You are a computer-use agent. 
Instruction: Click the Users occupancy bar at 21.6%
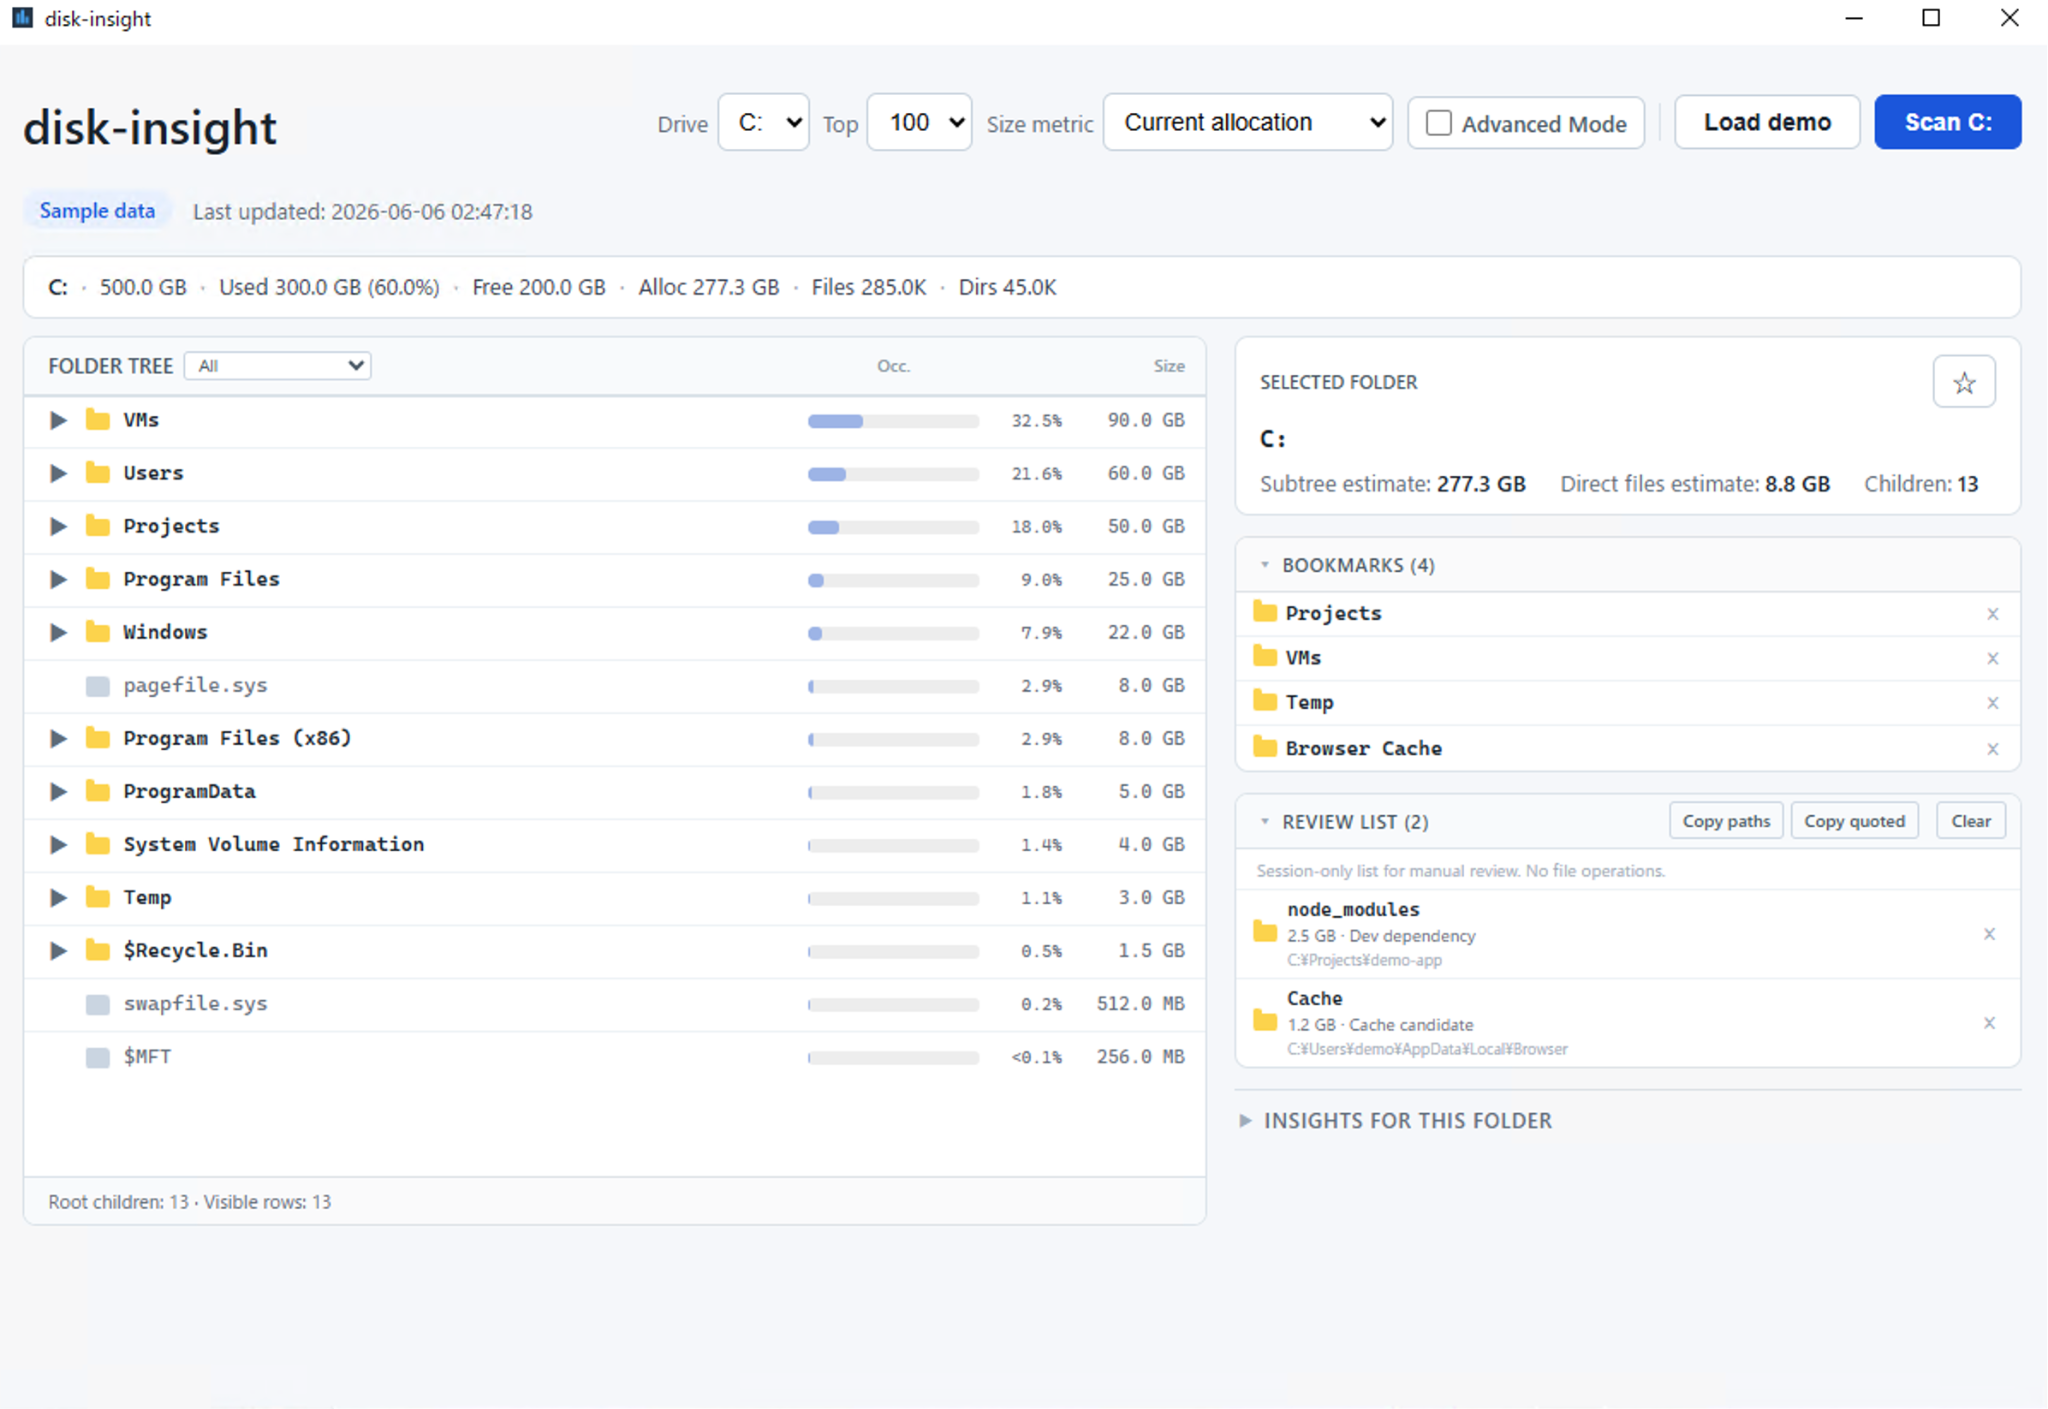click(x=893, y=474)
